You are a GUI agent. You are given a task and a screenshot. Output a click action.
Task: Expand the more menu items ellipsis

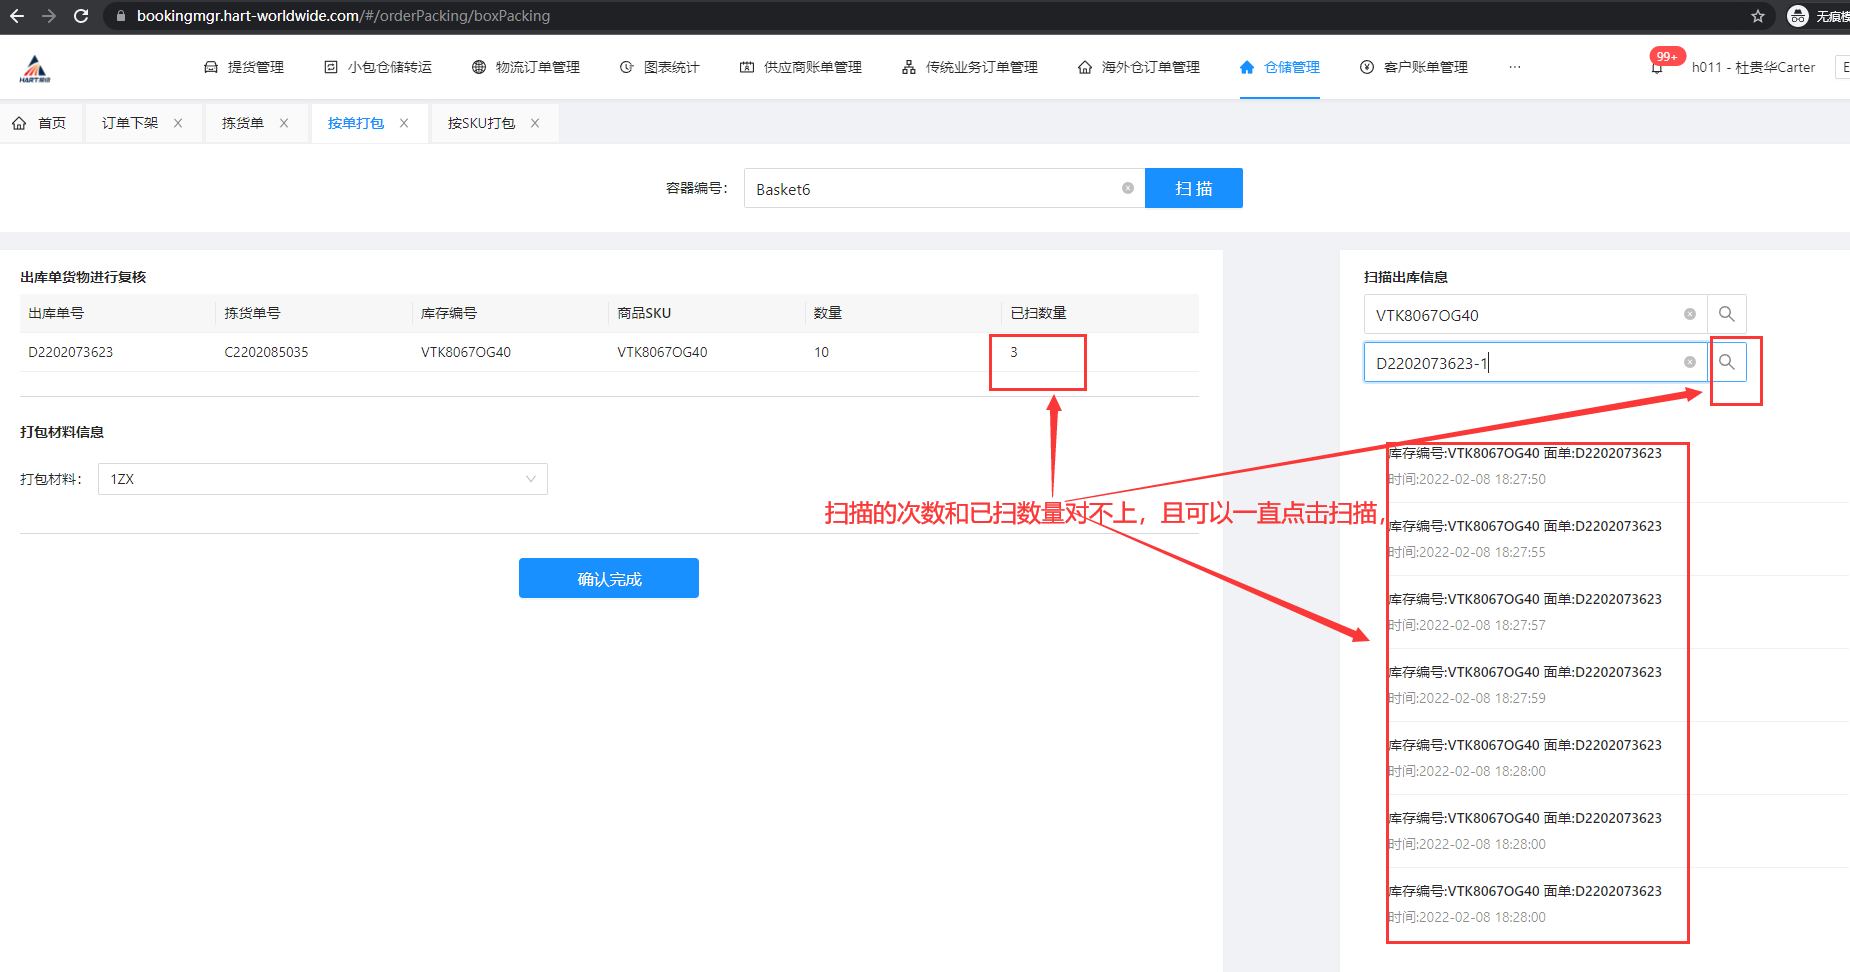pos(1514,67)
